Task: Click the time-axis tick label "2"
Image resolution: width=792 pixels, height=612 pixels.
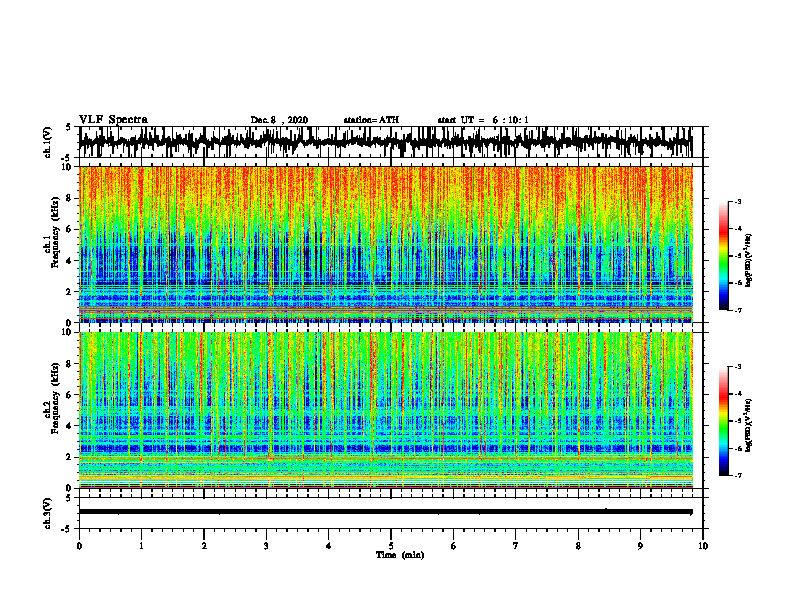Action: pos(204,546)
